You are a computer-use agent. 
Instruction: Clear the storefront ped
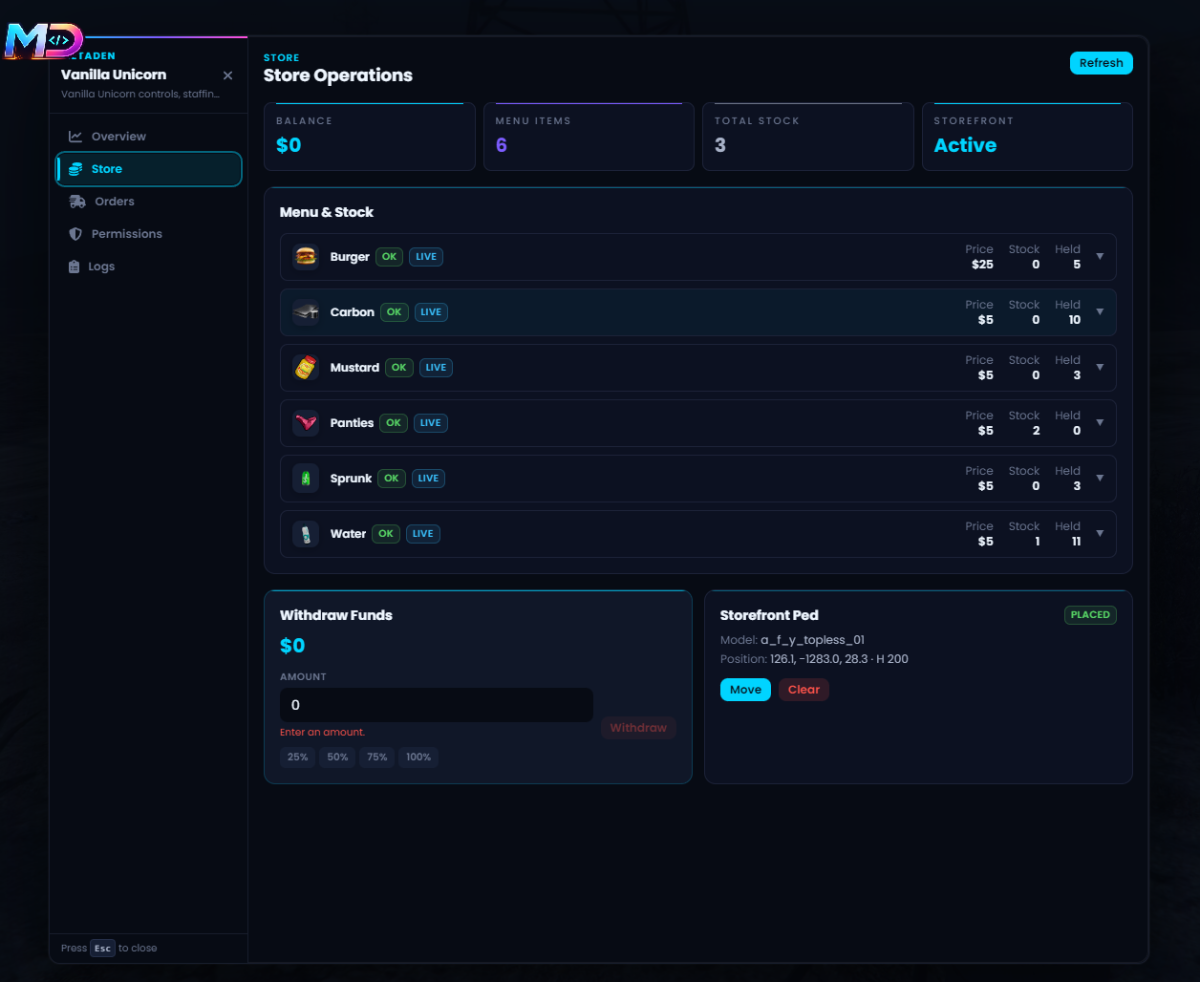coord(803,690)
